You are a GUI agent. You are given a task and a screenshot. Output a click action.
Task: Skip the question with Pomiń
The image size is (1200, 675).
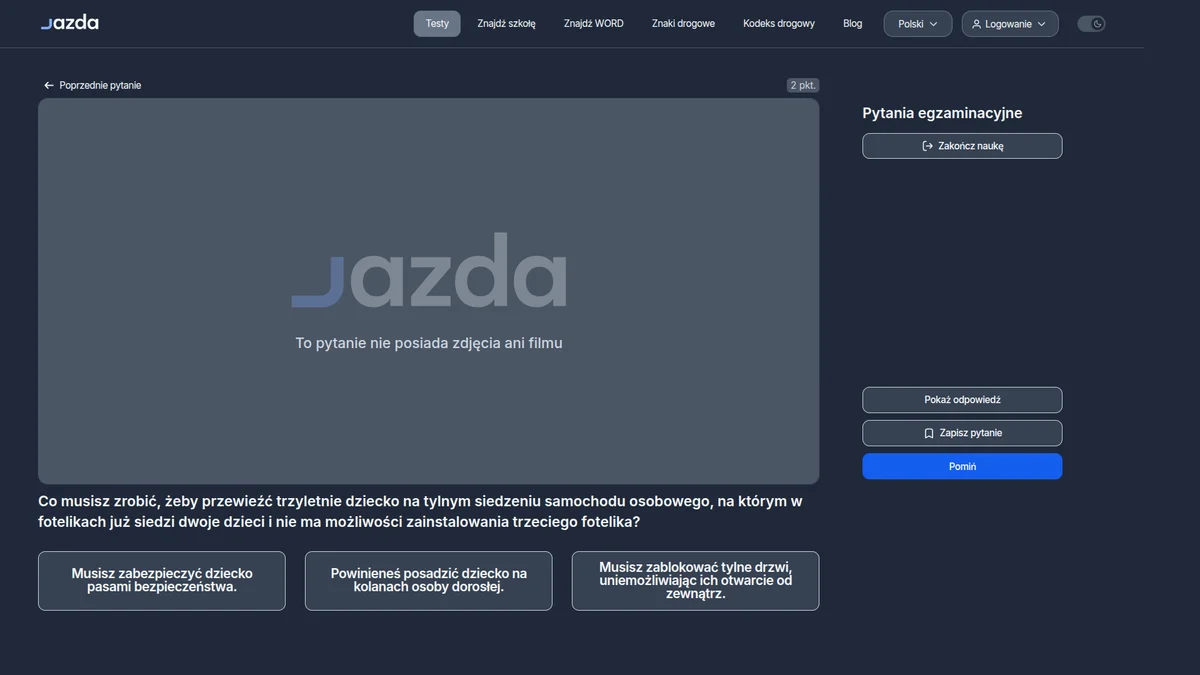(x=962, y=466)
